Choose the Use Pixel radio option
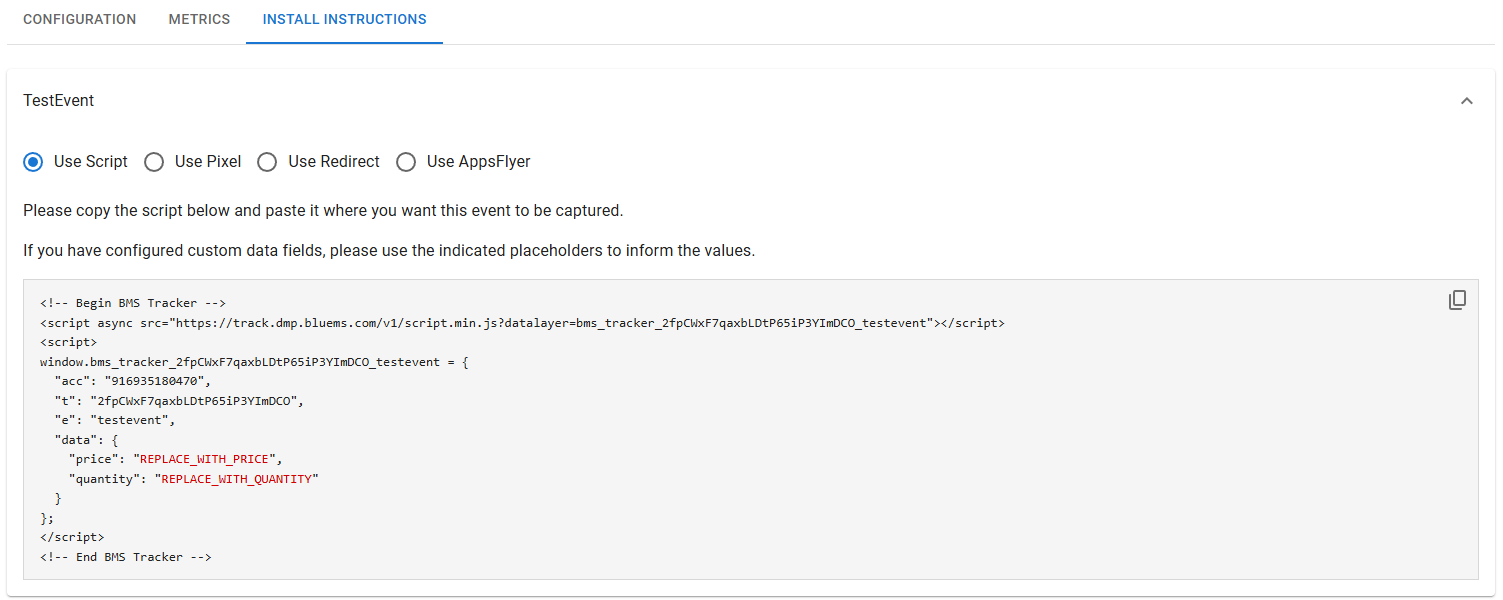This screenshot has width=1503, height=600. (154, 162)
